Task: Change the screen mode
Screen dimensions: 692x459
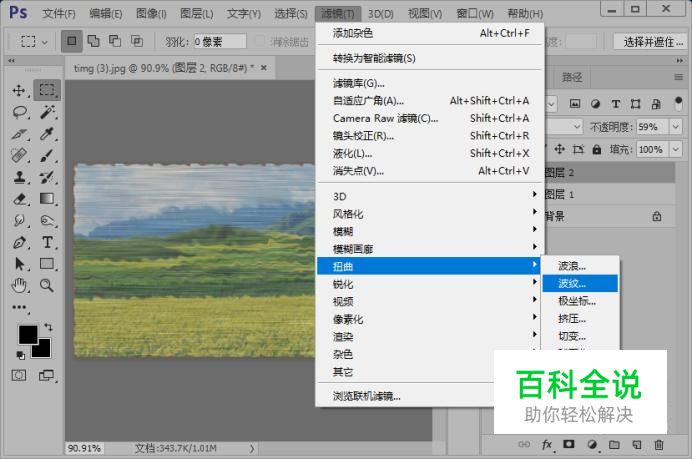Action: (46, 376)
